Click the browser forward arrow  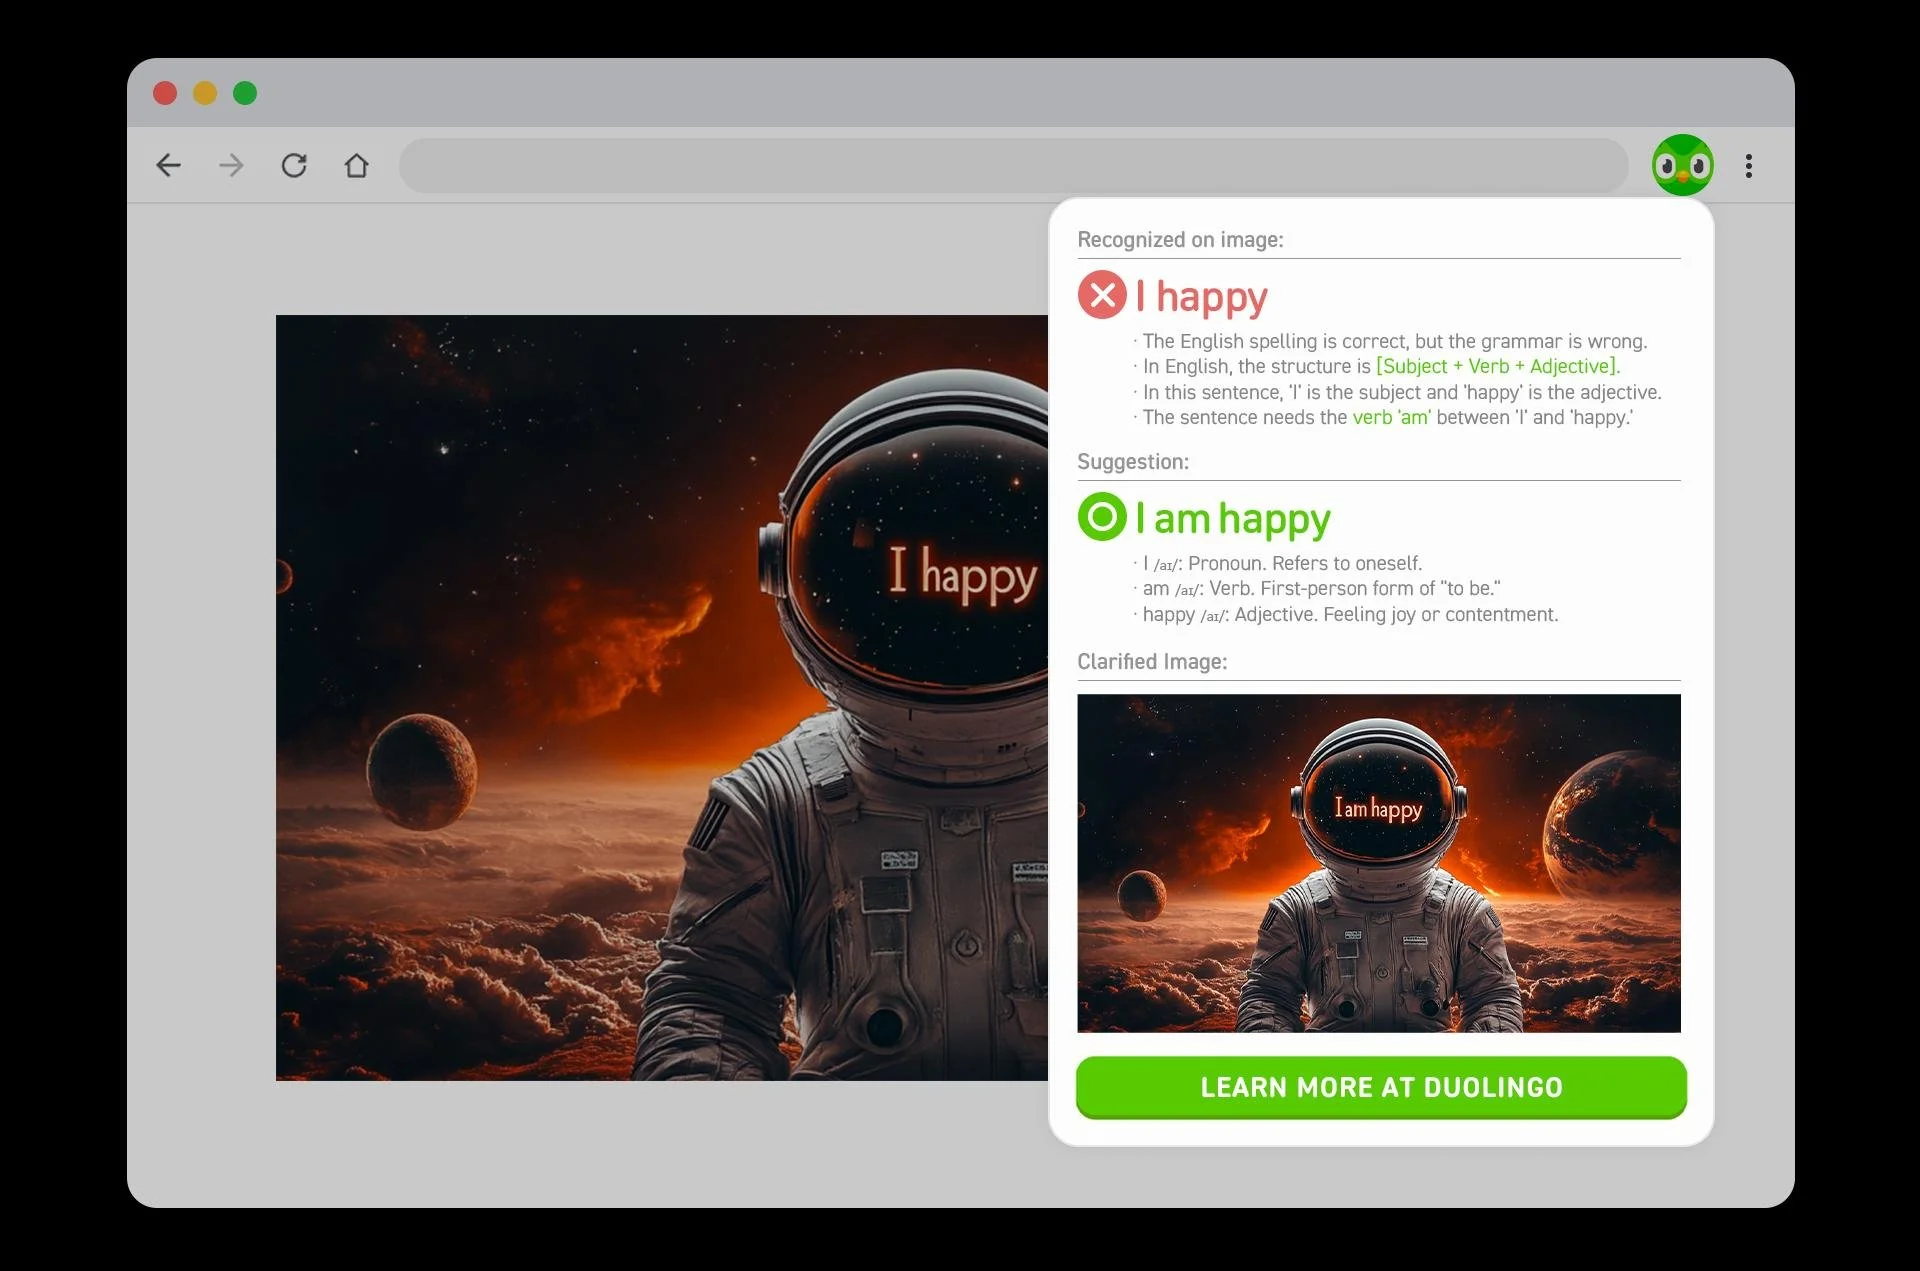[x=231, y=165]
